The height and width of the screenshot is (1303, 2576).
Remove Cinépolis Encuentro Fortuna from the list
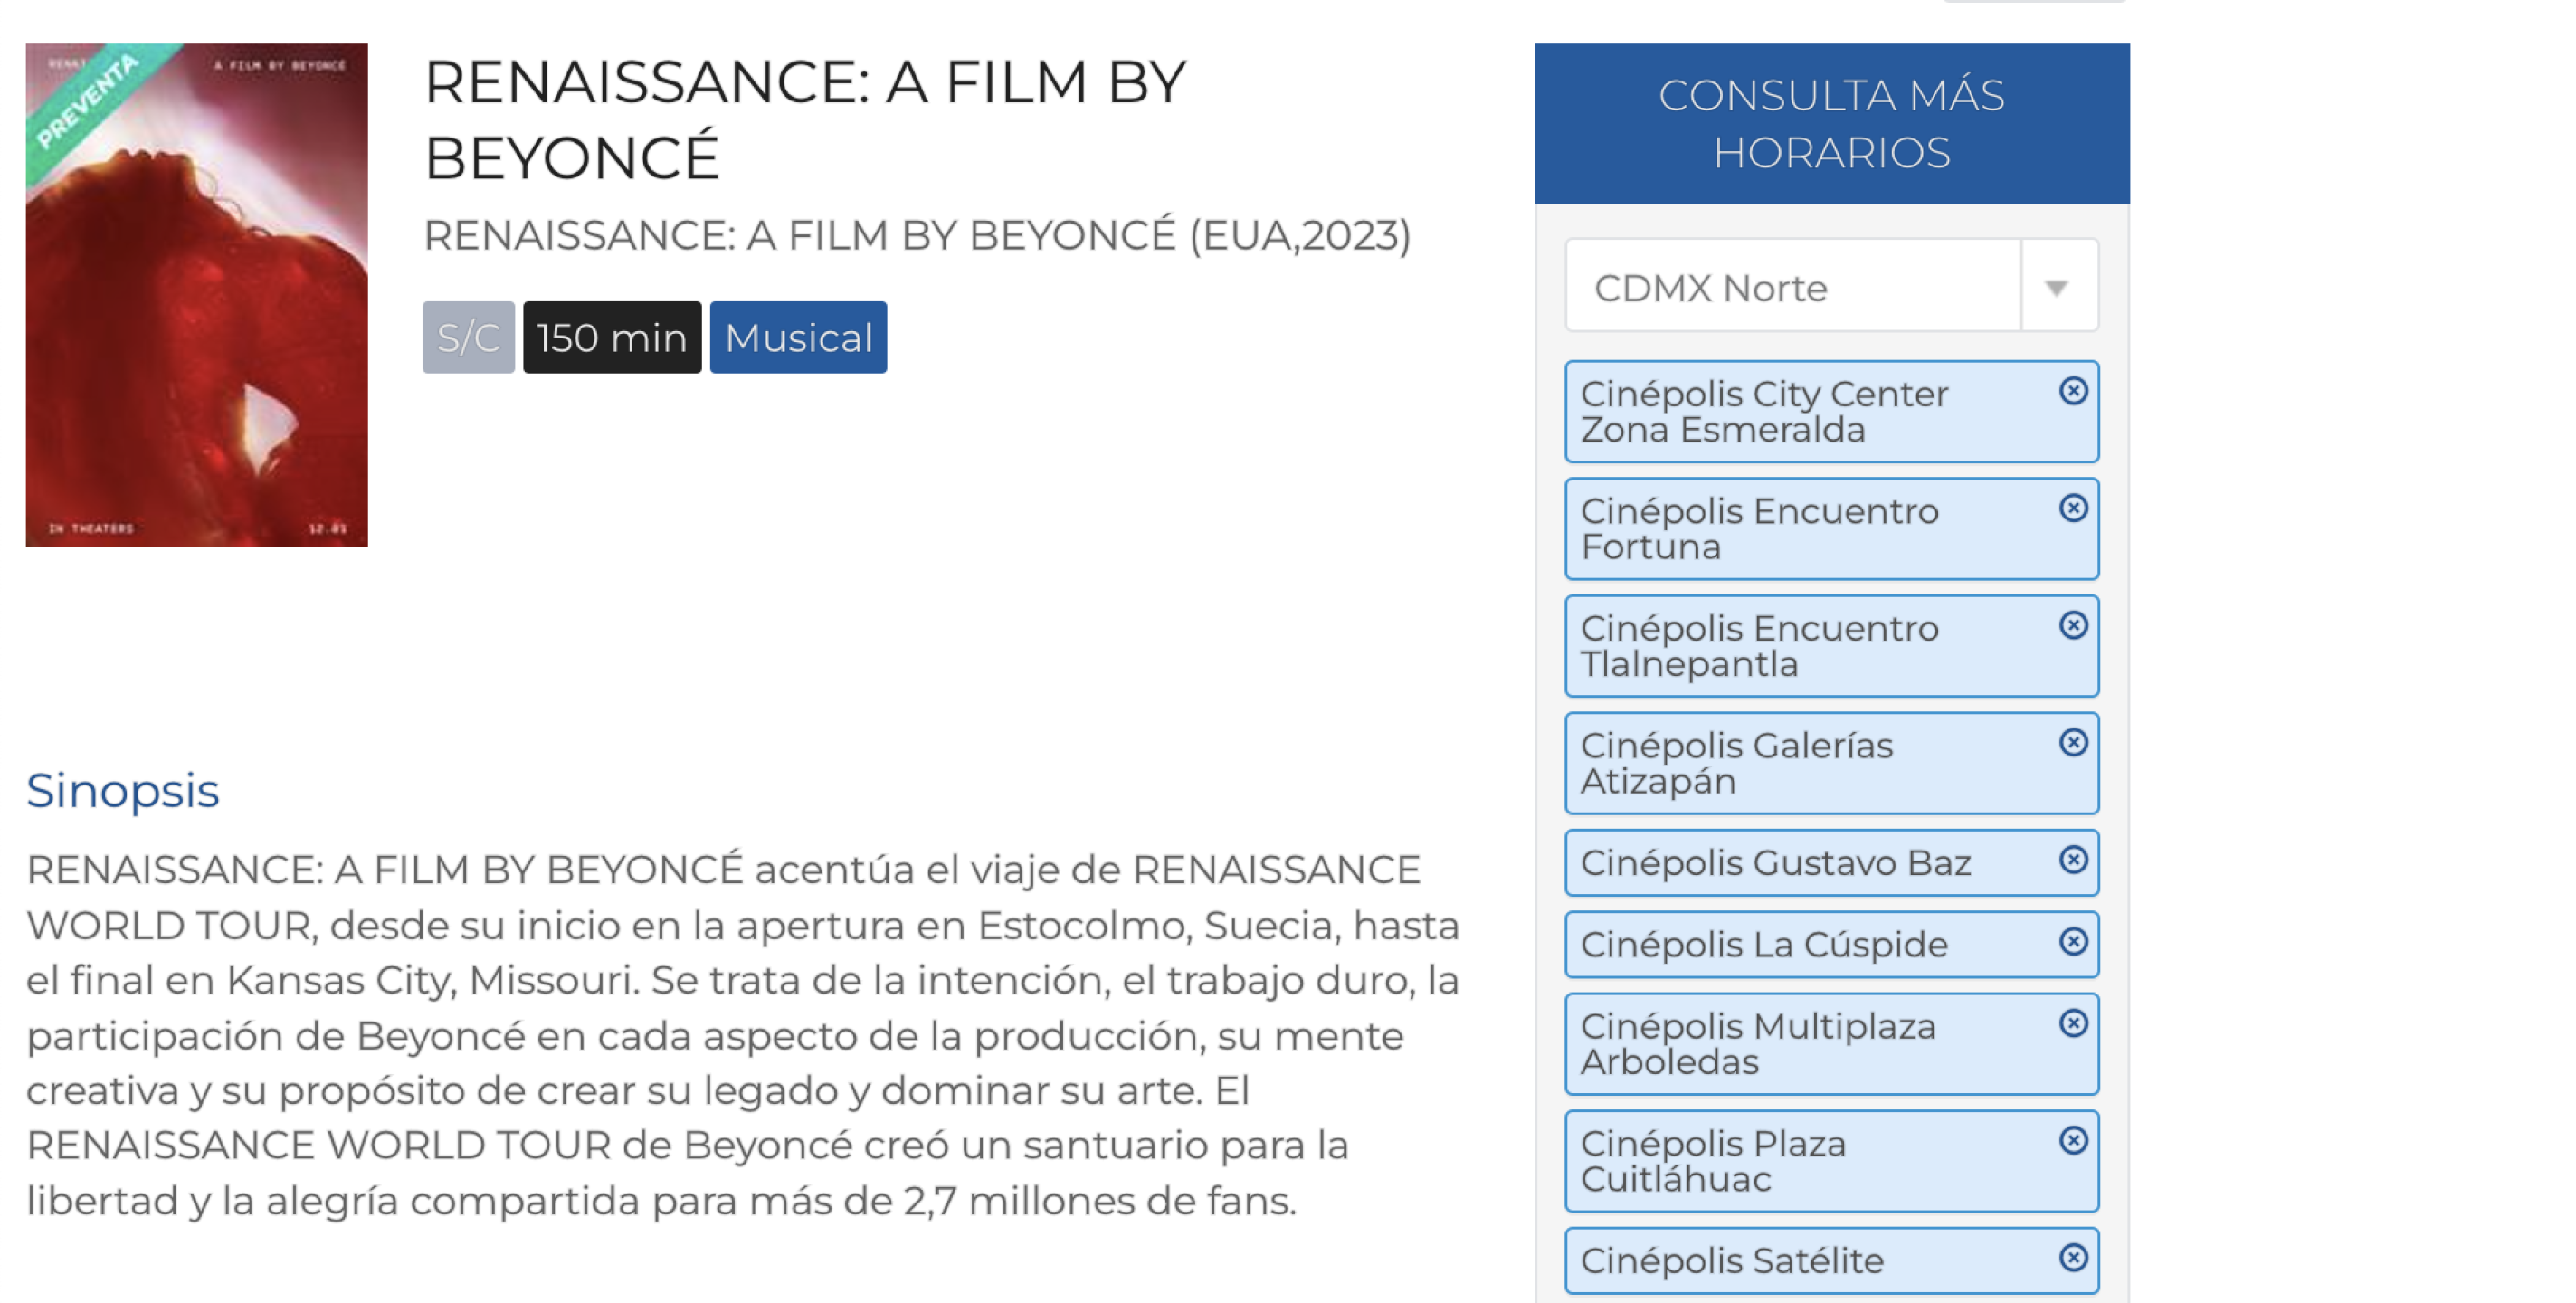[x=2073, y=511]
